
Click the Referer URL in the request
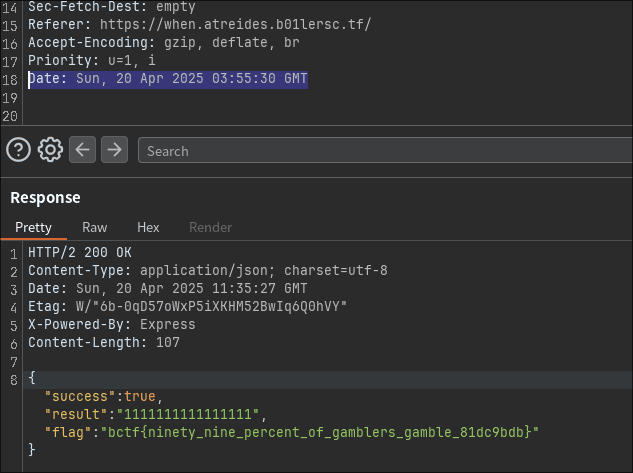pos(237,25)
